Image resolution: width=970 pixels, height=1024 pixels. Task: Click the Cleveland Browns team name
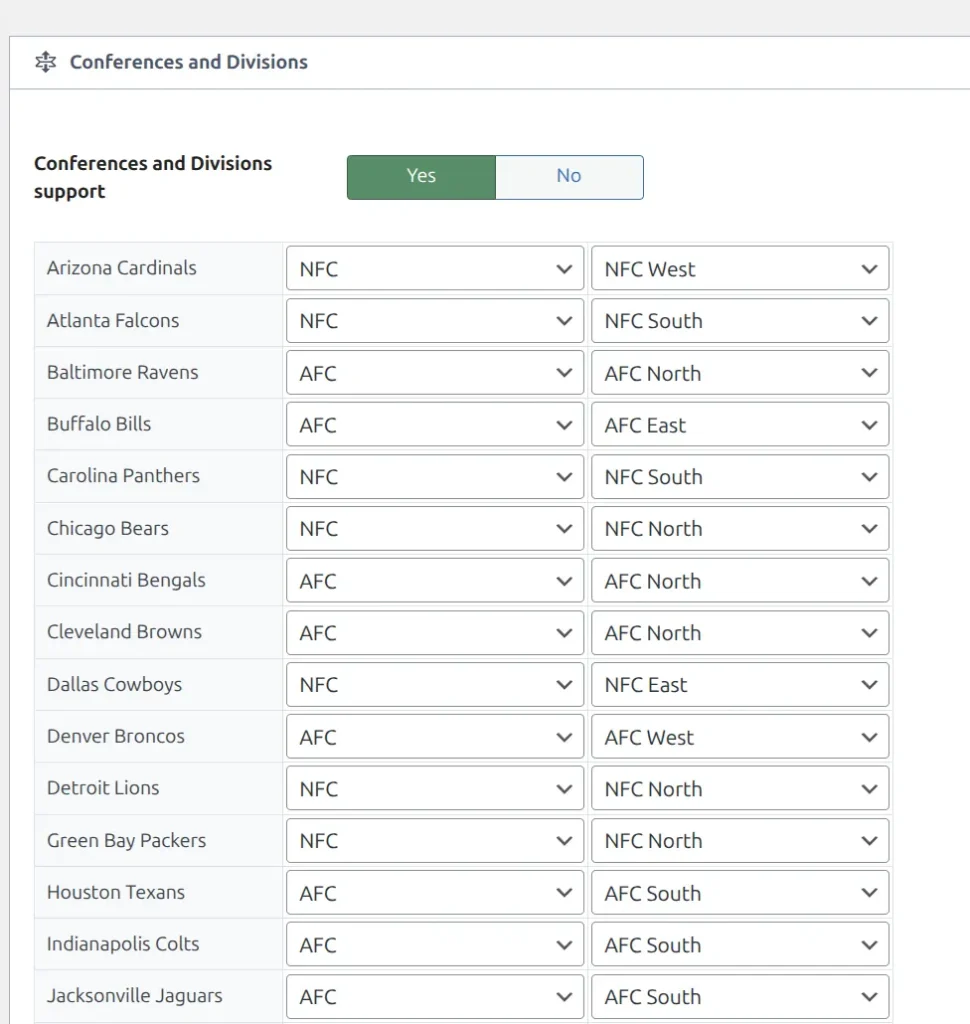(124, 632)
